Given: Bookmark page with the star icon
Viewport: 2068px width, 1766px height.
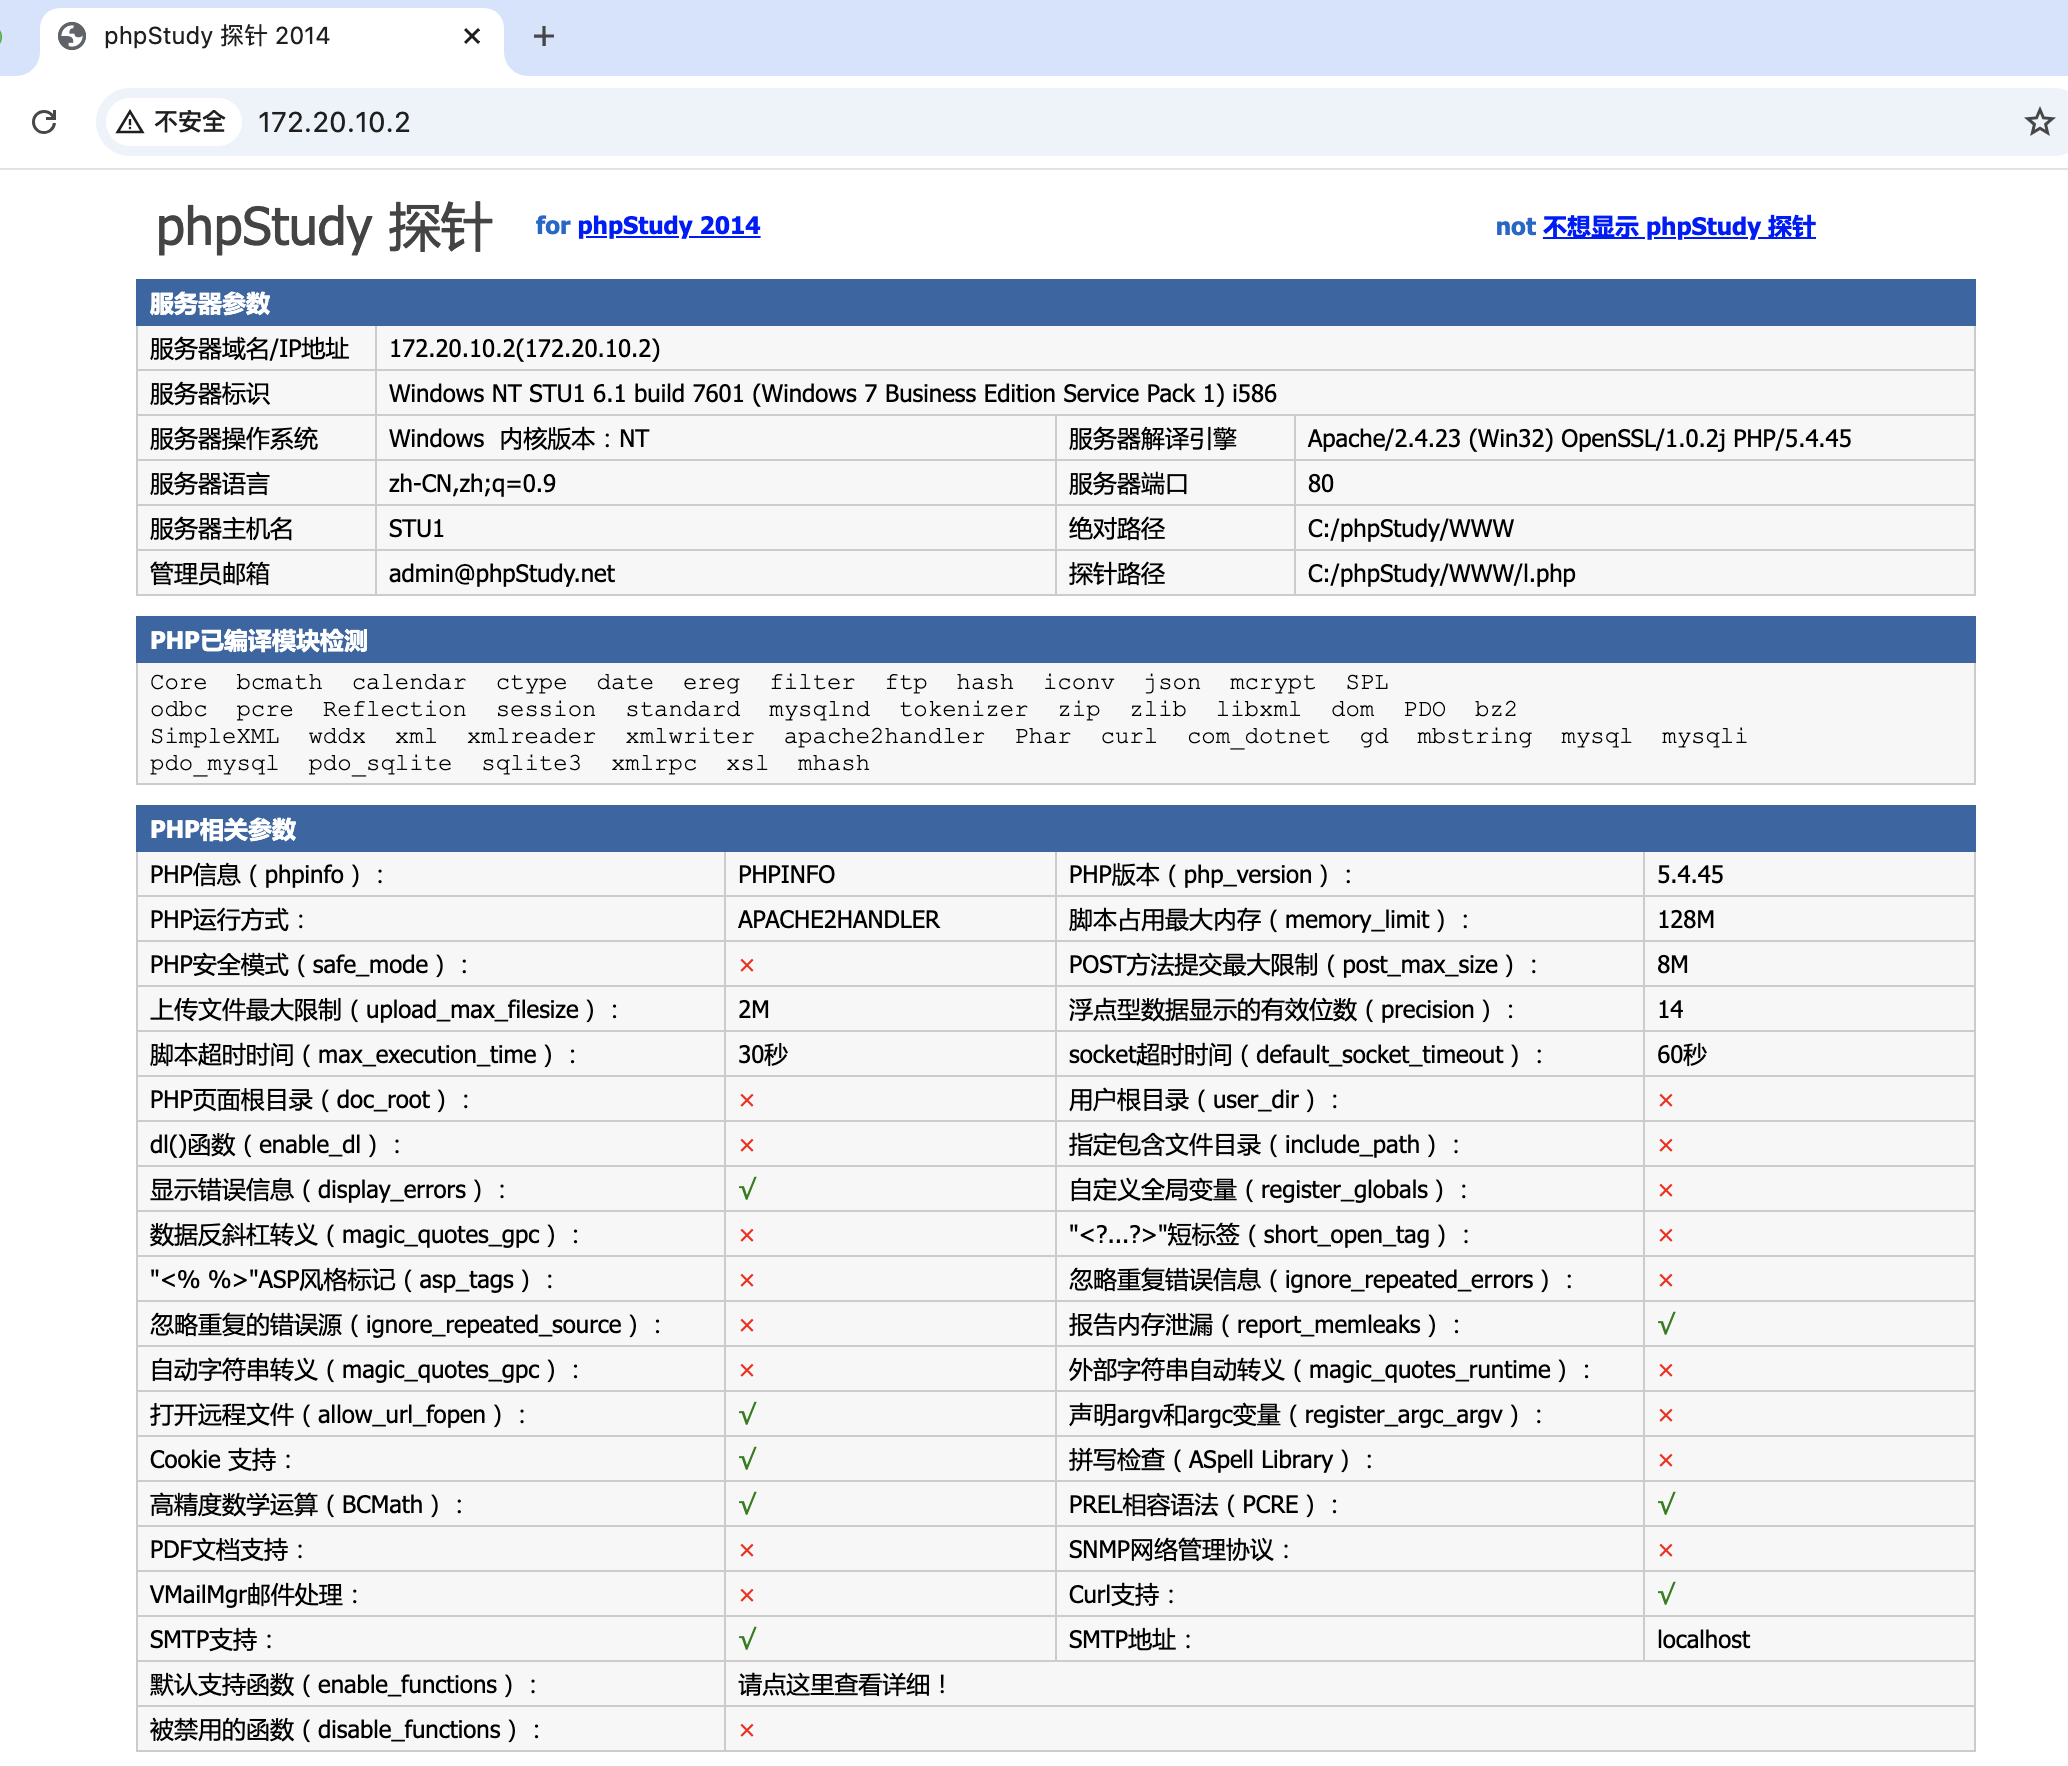Looking at the screenshot, I should tap(2039, 122).
